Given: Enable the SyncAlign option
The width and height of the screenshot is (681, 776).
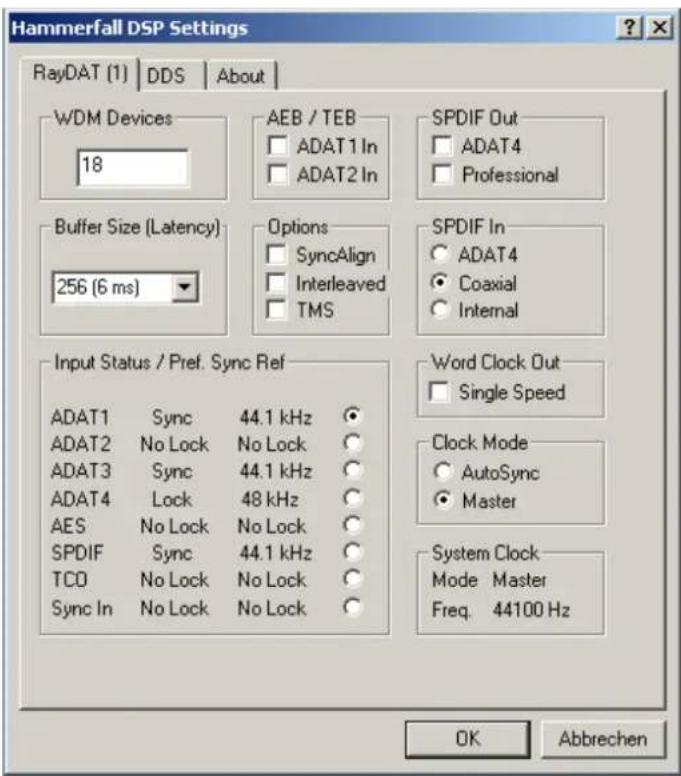Looking at the screenshot, I should click(x=276, y=255).
